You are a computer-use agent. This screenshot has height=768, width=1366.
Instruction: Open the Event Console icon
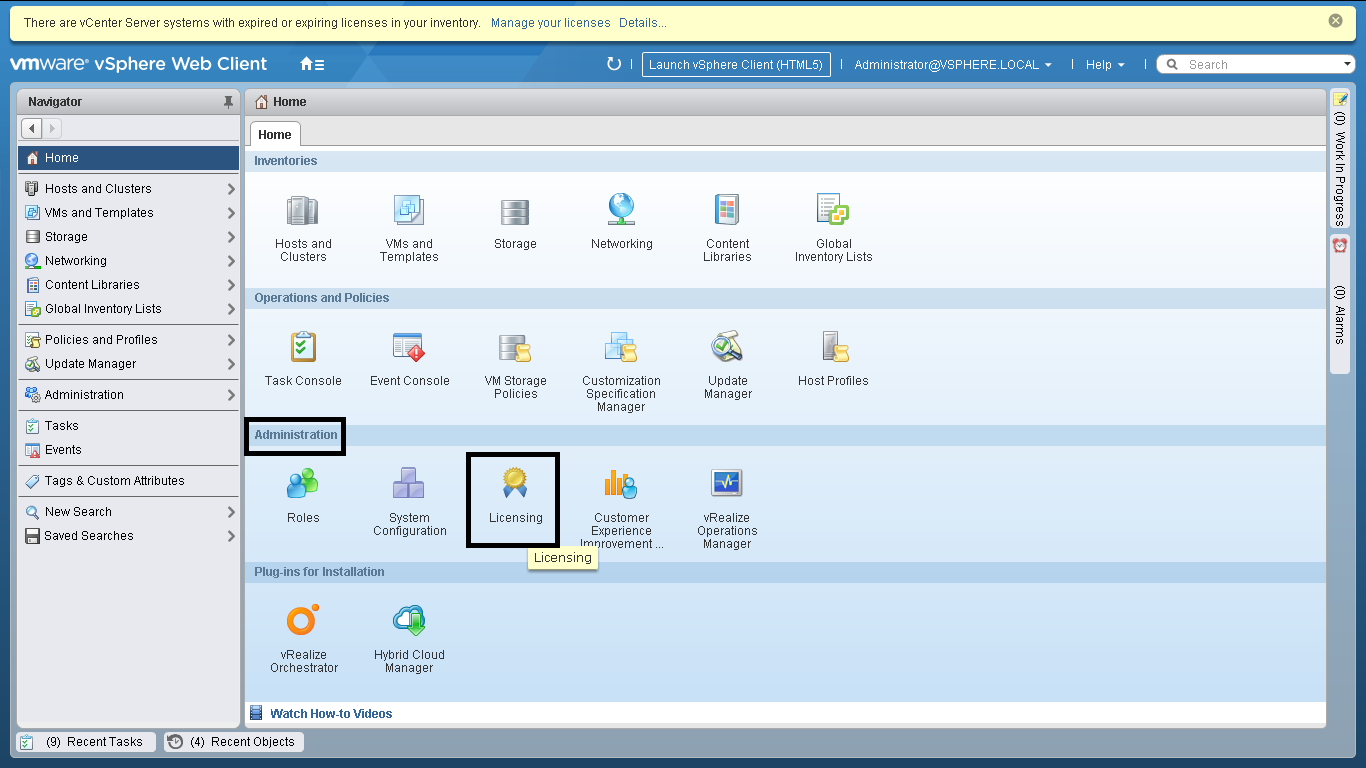coord(409,348)
